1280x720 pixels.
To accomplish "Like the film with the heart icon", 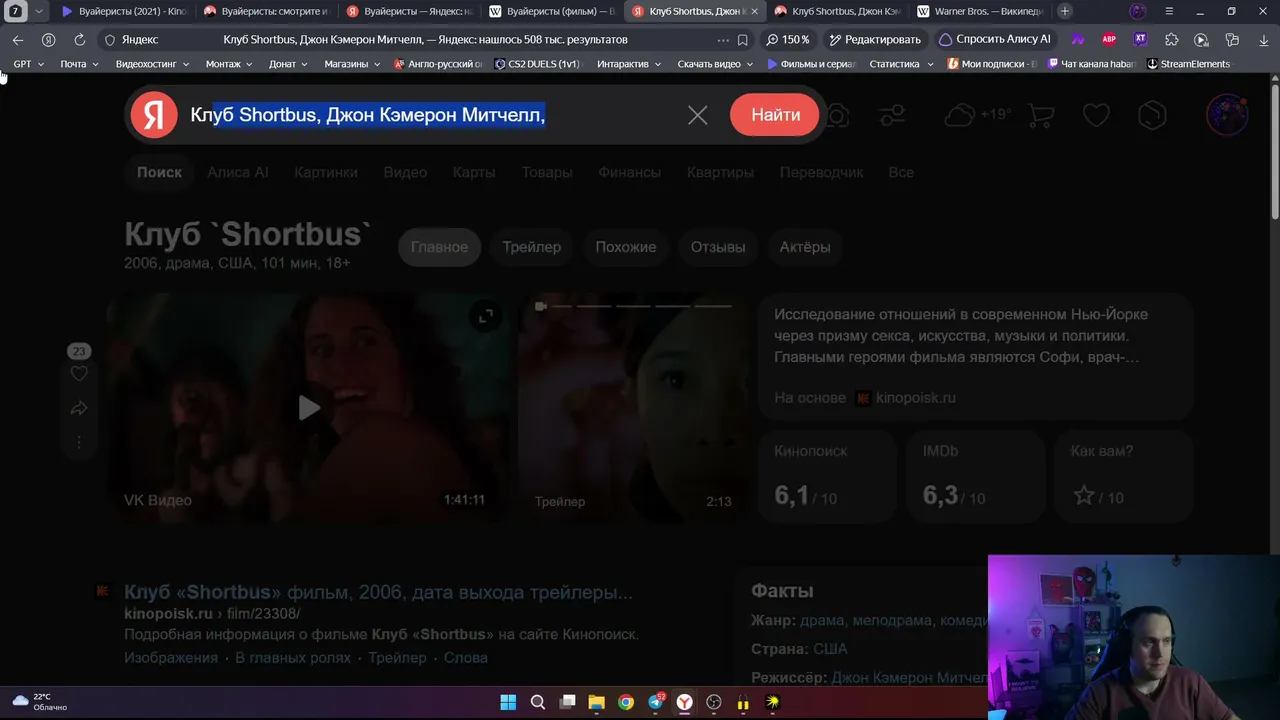I will point(79,373).
